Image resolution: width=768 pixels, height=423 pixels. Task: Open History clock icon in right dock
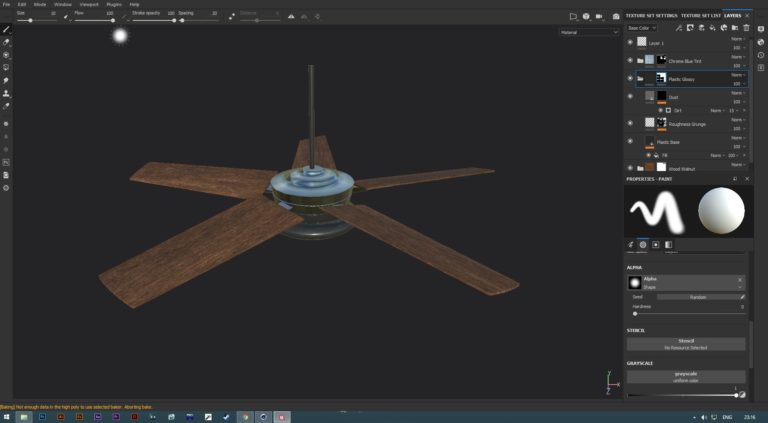tap(761, 55)
